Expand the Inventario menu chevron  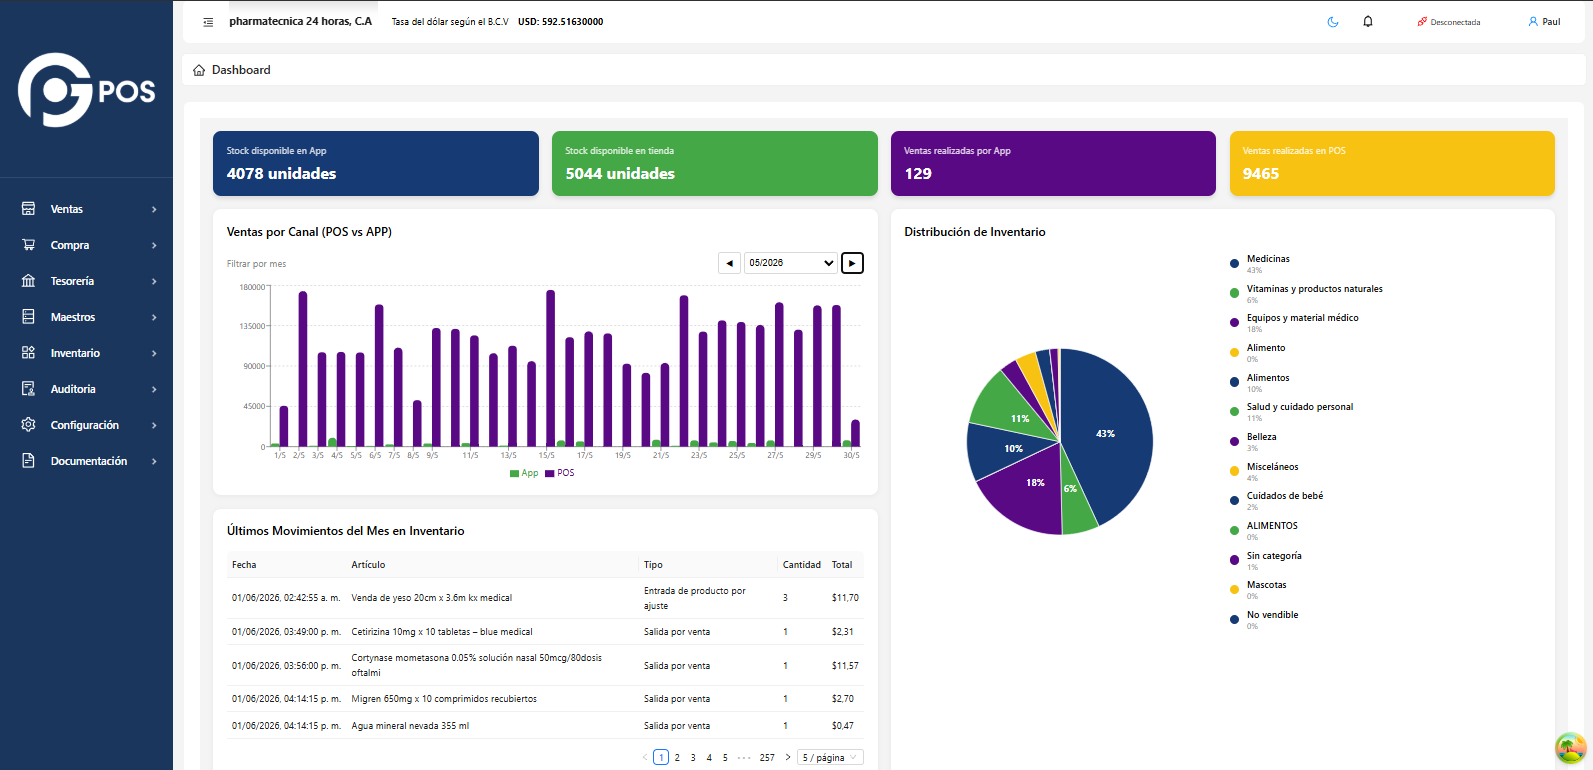[154, 353]
